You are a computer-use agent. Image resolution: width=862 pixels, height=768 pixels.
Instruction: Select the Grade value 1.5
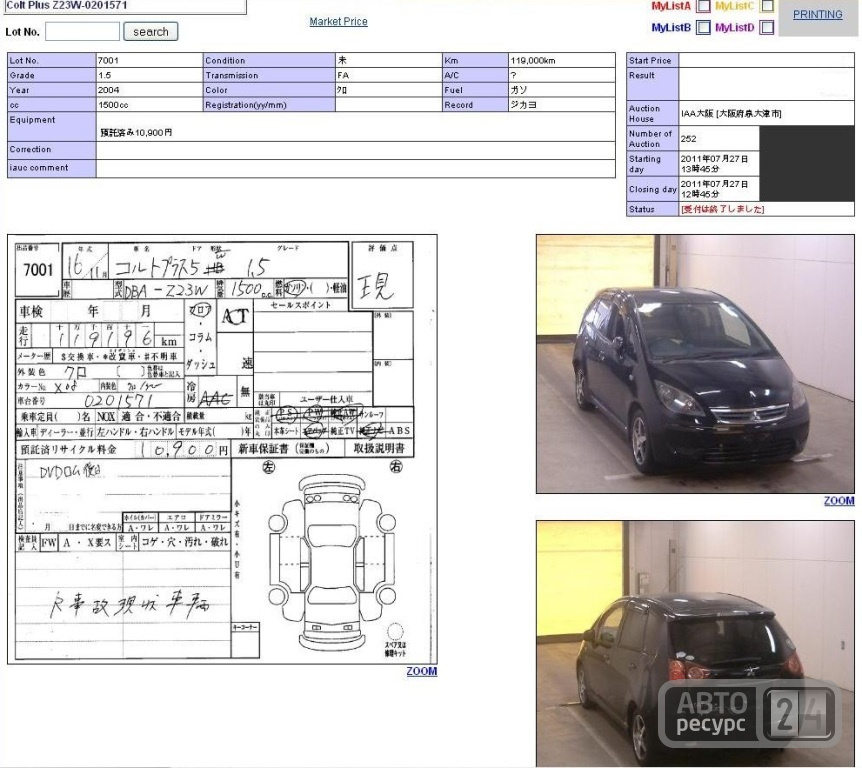[104, 75]
